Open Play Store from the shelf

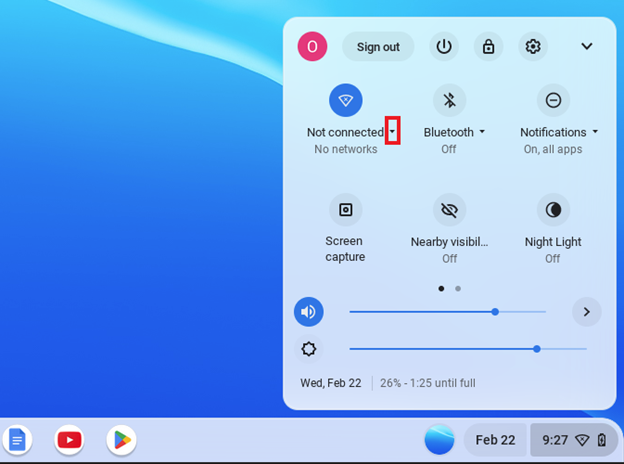[x=121, y=439]
